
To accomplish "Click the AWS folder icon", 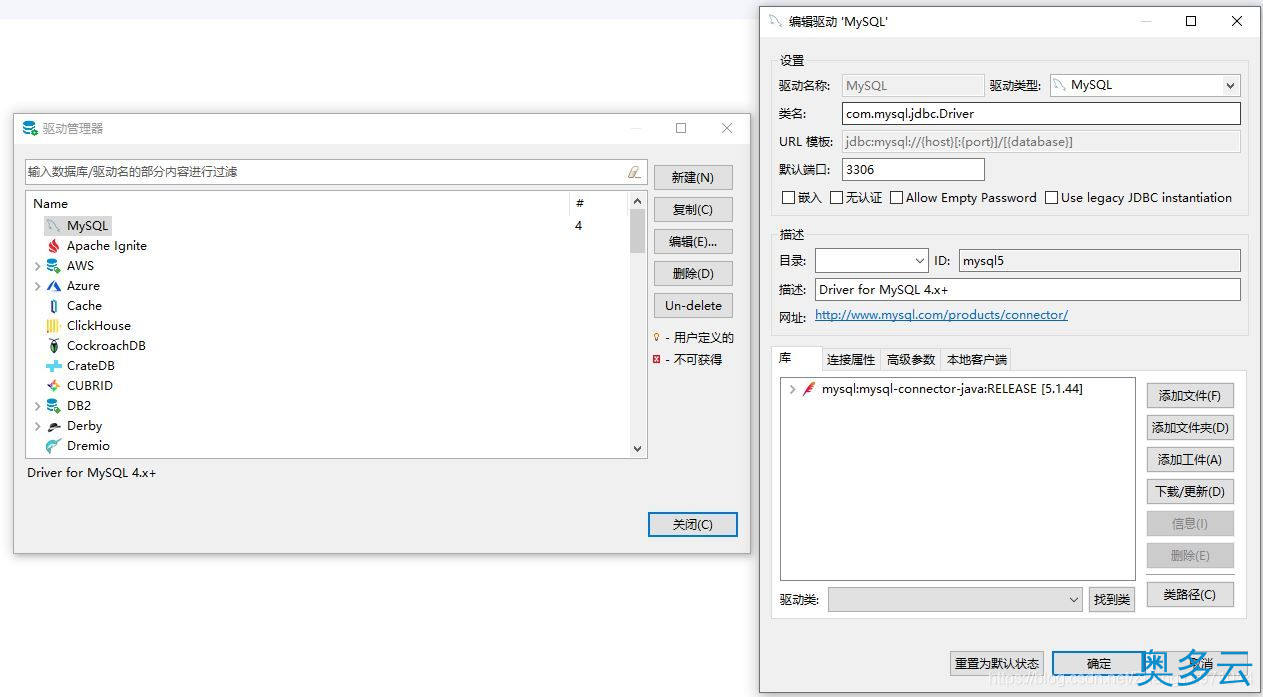I will [54, 266].
